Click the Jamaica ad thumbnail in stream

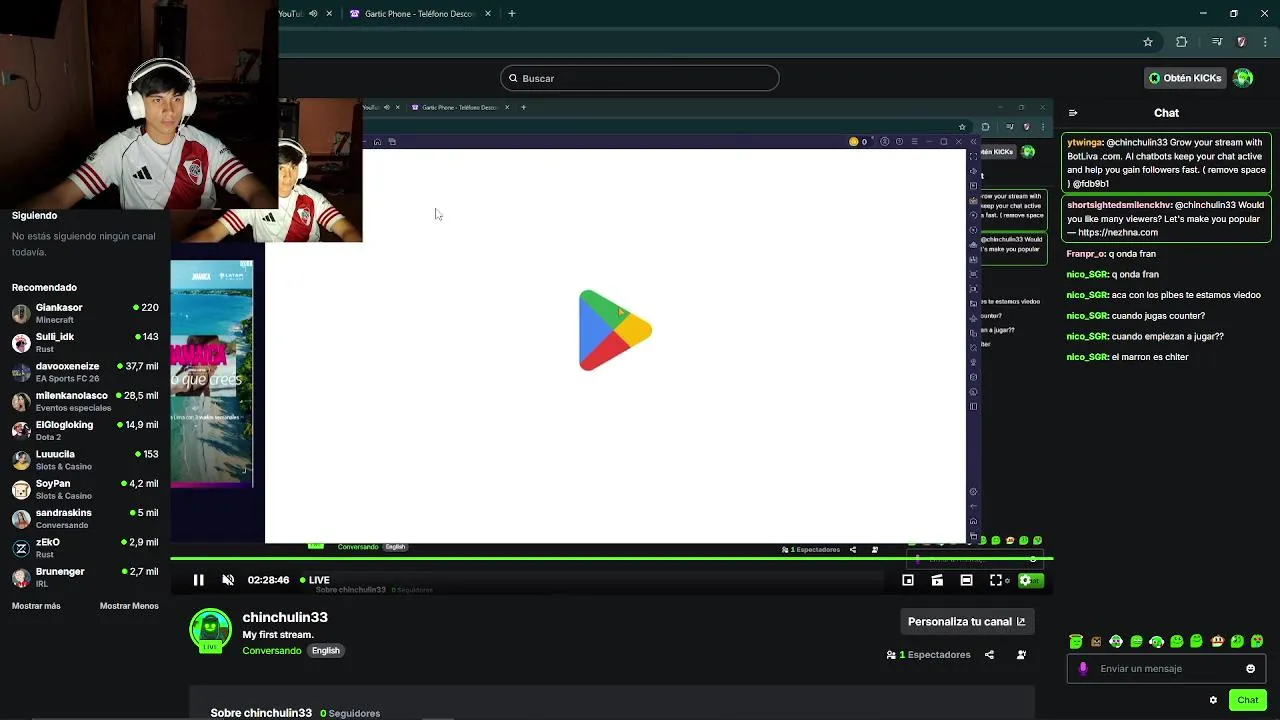(212, 374)
